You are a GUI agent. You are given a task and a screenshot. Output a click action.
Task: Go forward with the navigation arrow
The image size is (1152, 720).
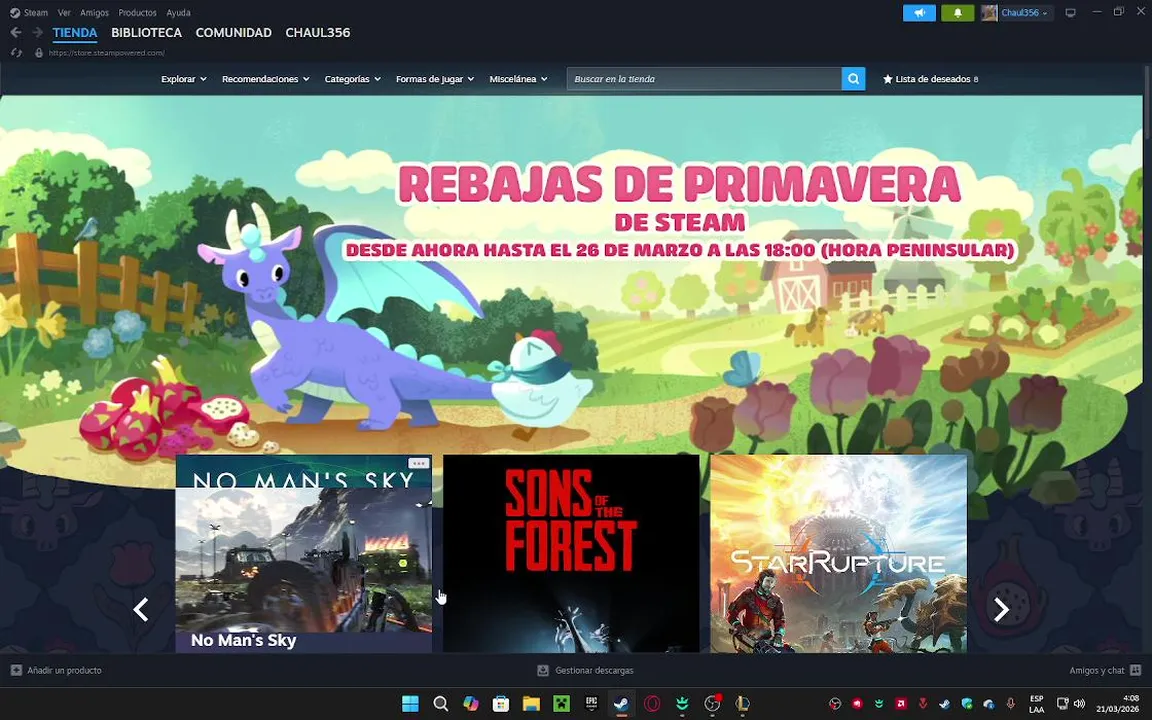click(x=37, y=32)
